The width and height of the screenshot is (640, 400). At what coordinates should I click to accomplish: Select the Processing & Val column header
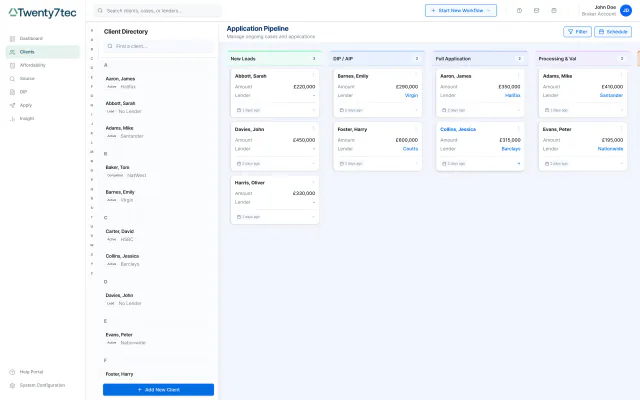point(583,59)
